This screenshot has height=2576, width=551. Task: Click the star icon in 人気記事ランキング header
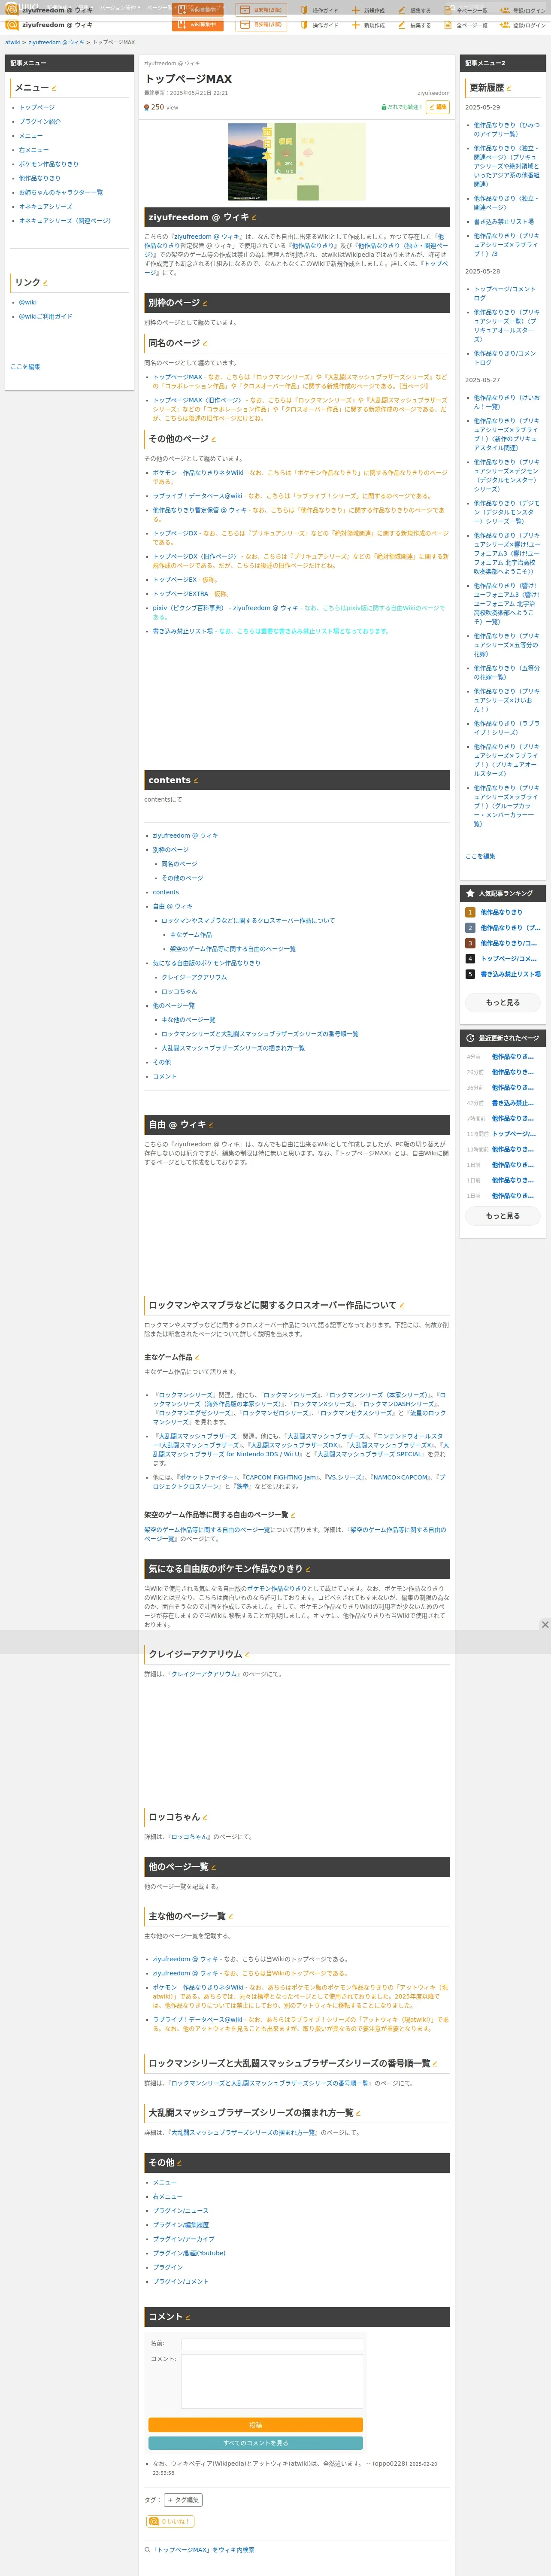(x=470, y=893)
